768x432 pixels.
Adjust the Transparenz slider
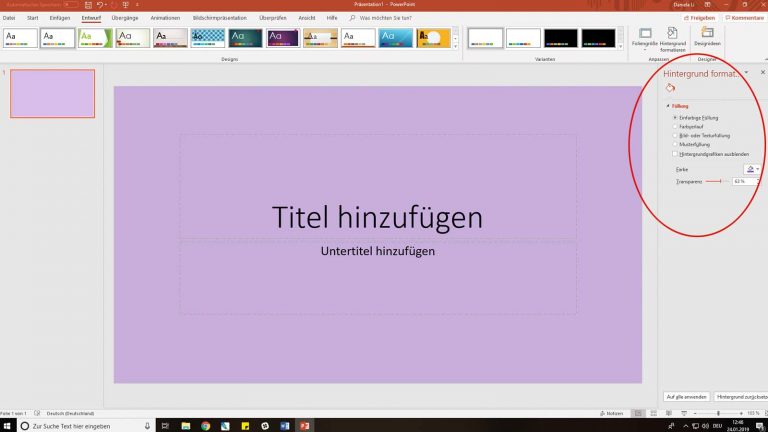[x=720, y=182]
